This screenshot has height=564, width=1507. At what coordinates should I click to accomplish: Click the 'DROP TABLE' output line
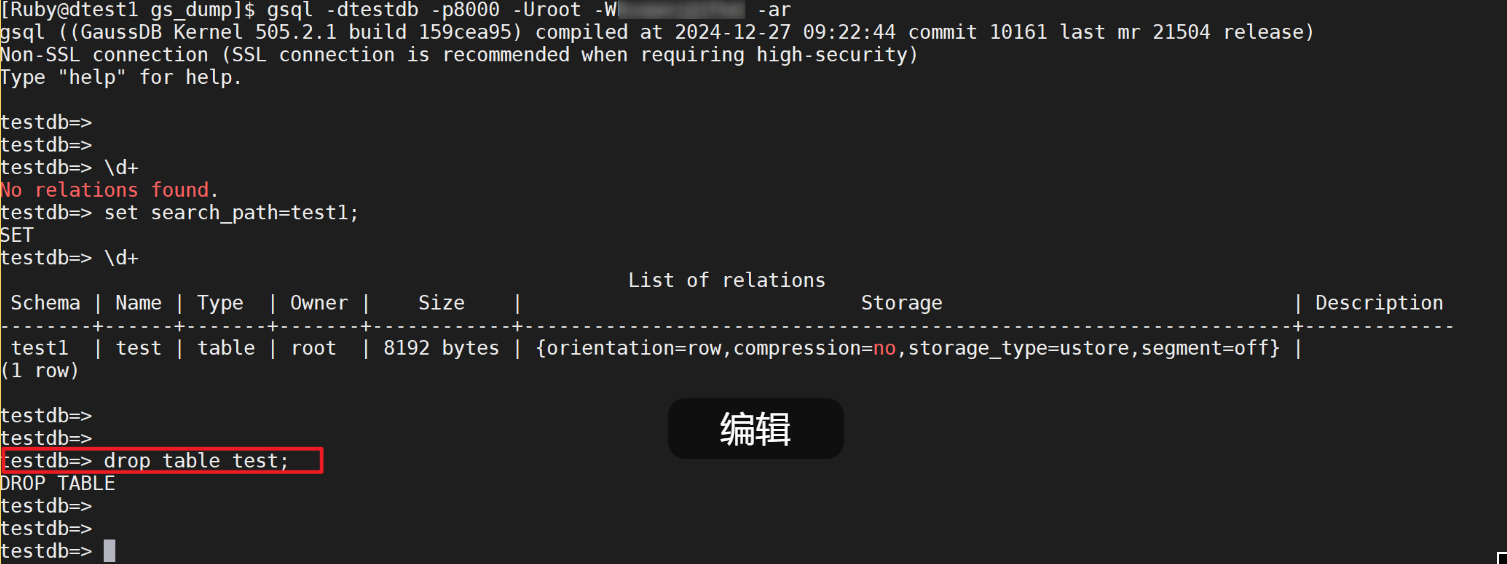pyautogui.click(x=58, y=483)
